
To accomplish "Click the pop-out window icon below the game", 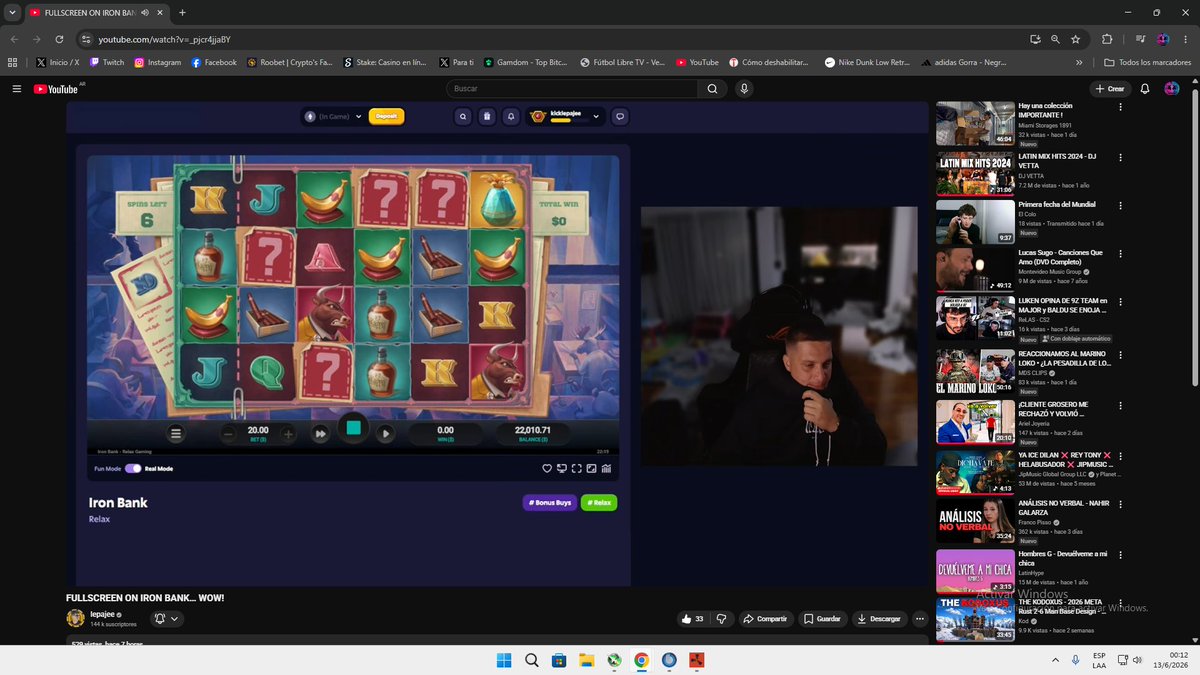I will [592, 468].
